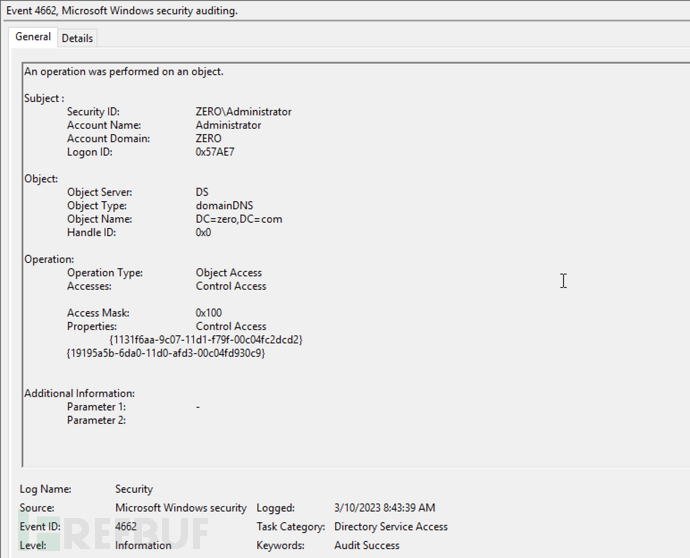Click the Access Mask value 0x100
The height and width of the screenshot is (558, 690).
coord(209,313)
